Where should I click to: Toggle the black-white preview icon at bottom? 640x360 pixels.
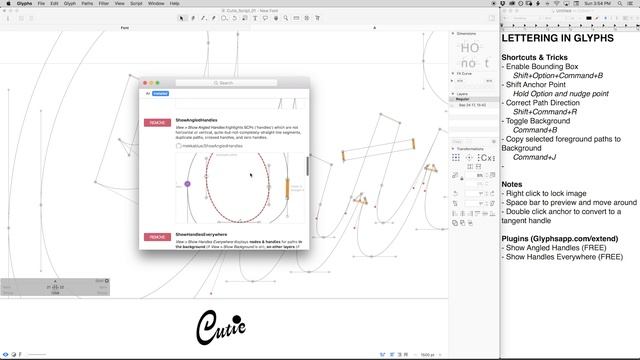click(x=13, y=355)
